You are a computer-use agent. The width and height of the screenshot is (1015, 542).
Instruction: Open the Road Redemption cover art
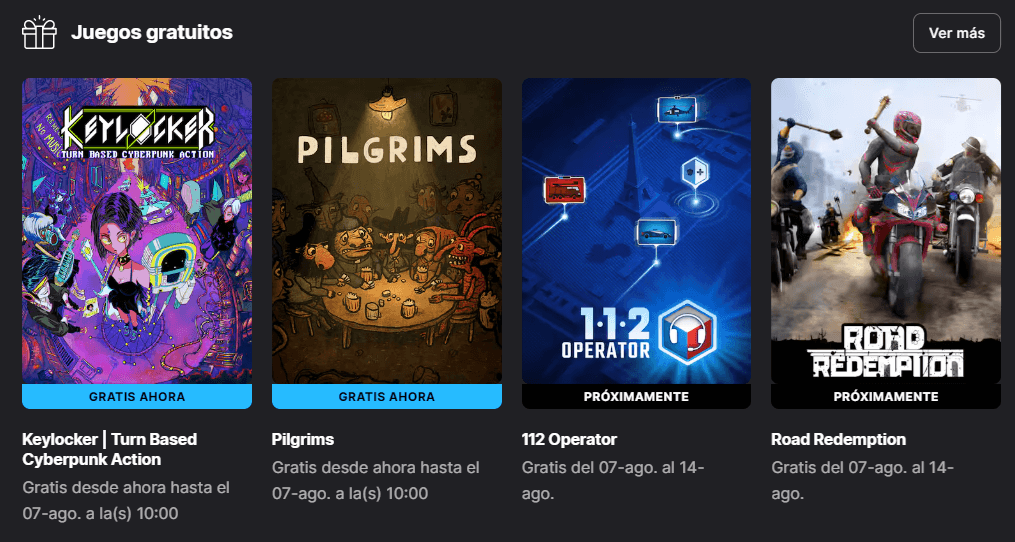click(x=886, y=231)
